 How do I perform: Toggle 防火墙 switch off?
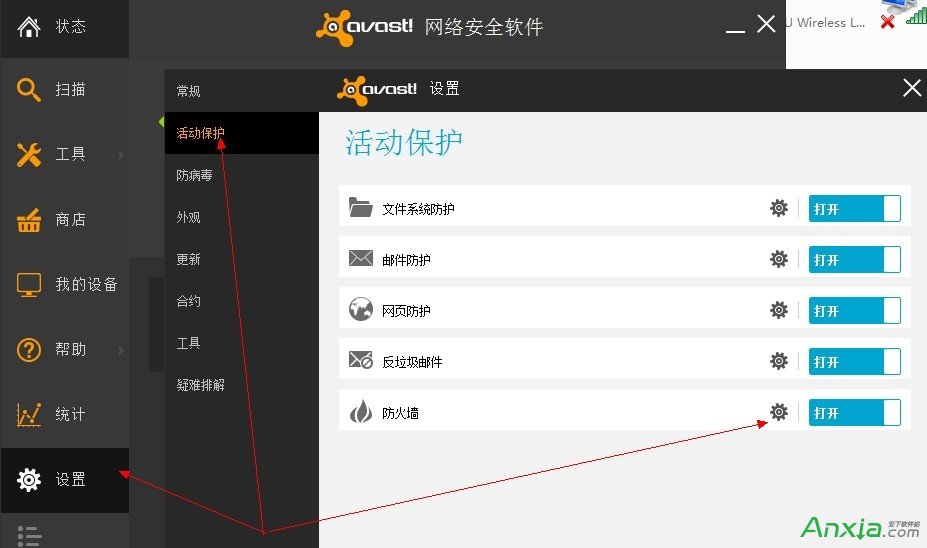click(x=854, y=411)
